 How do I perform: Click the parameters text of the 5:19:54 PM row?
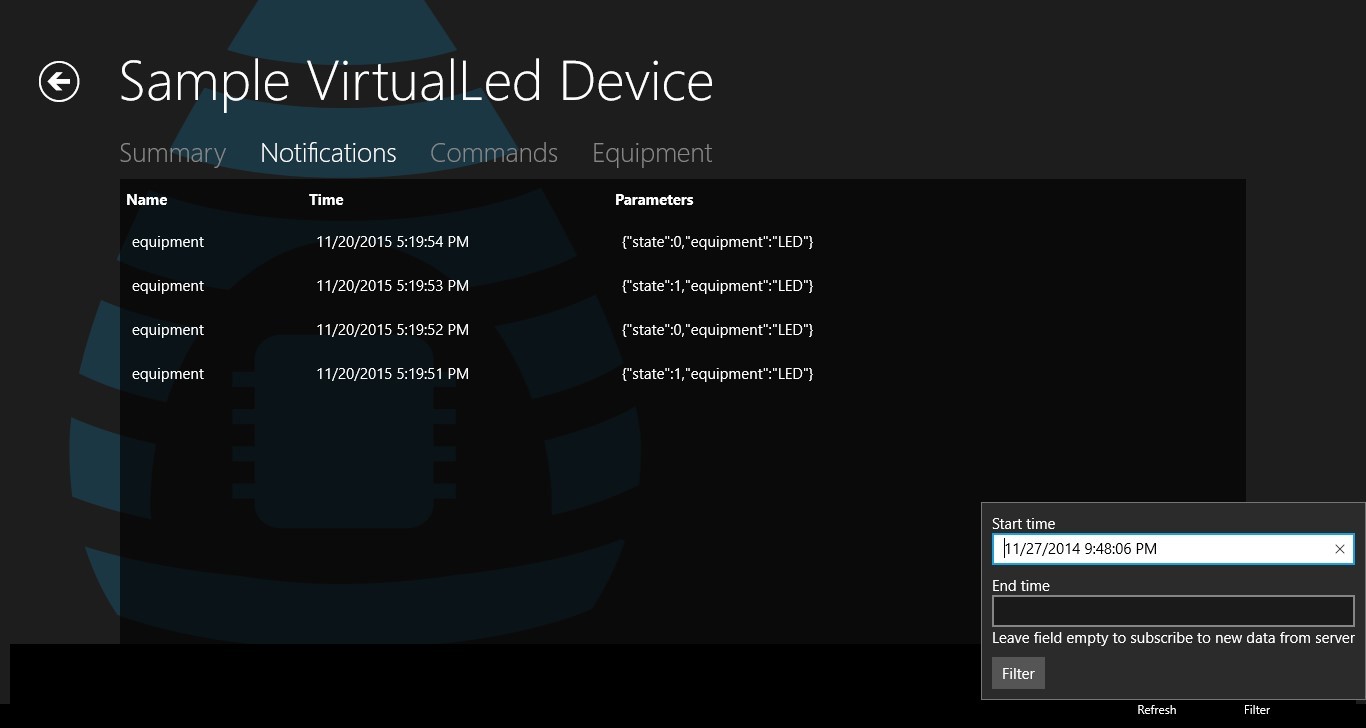[x=717, y=242]
